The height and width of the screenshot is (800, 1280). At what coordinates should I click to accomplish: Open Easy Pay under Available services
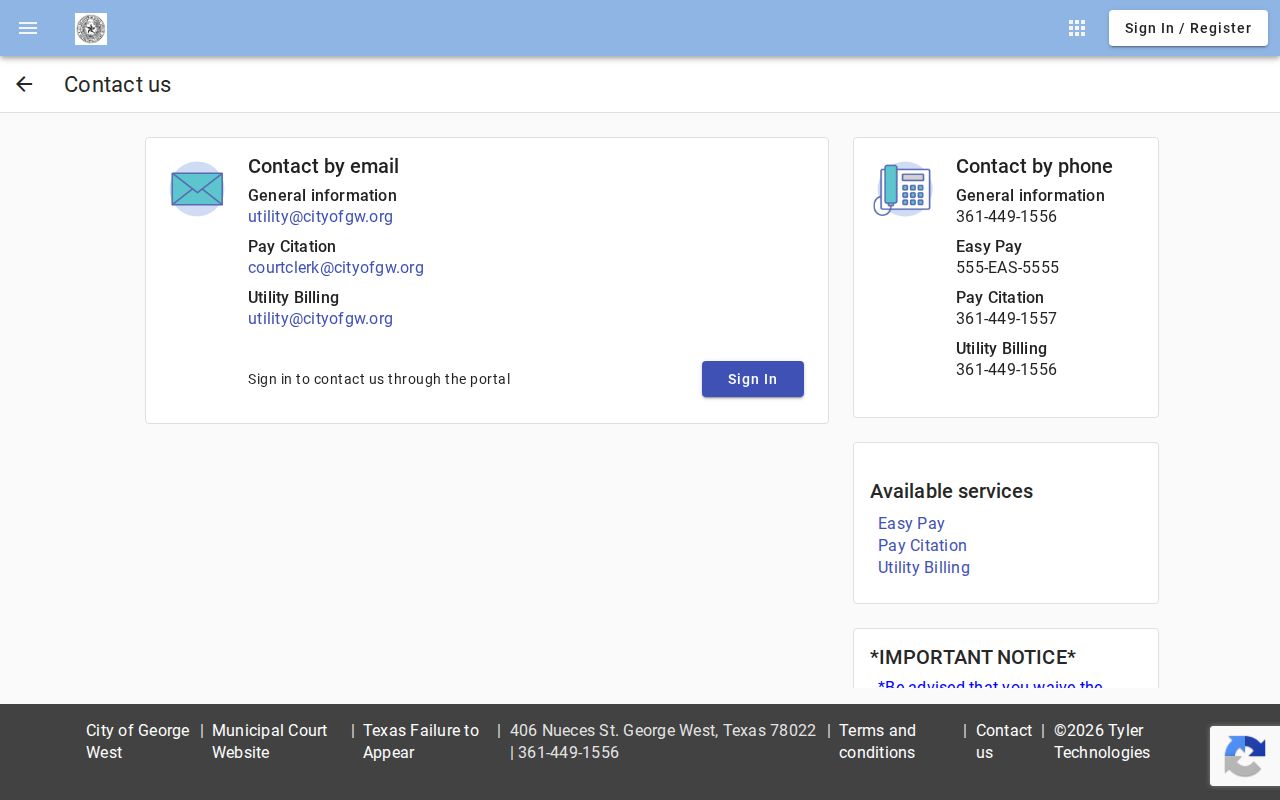(911, 523)
